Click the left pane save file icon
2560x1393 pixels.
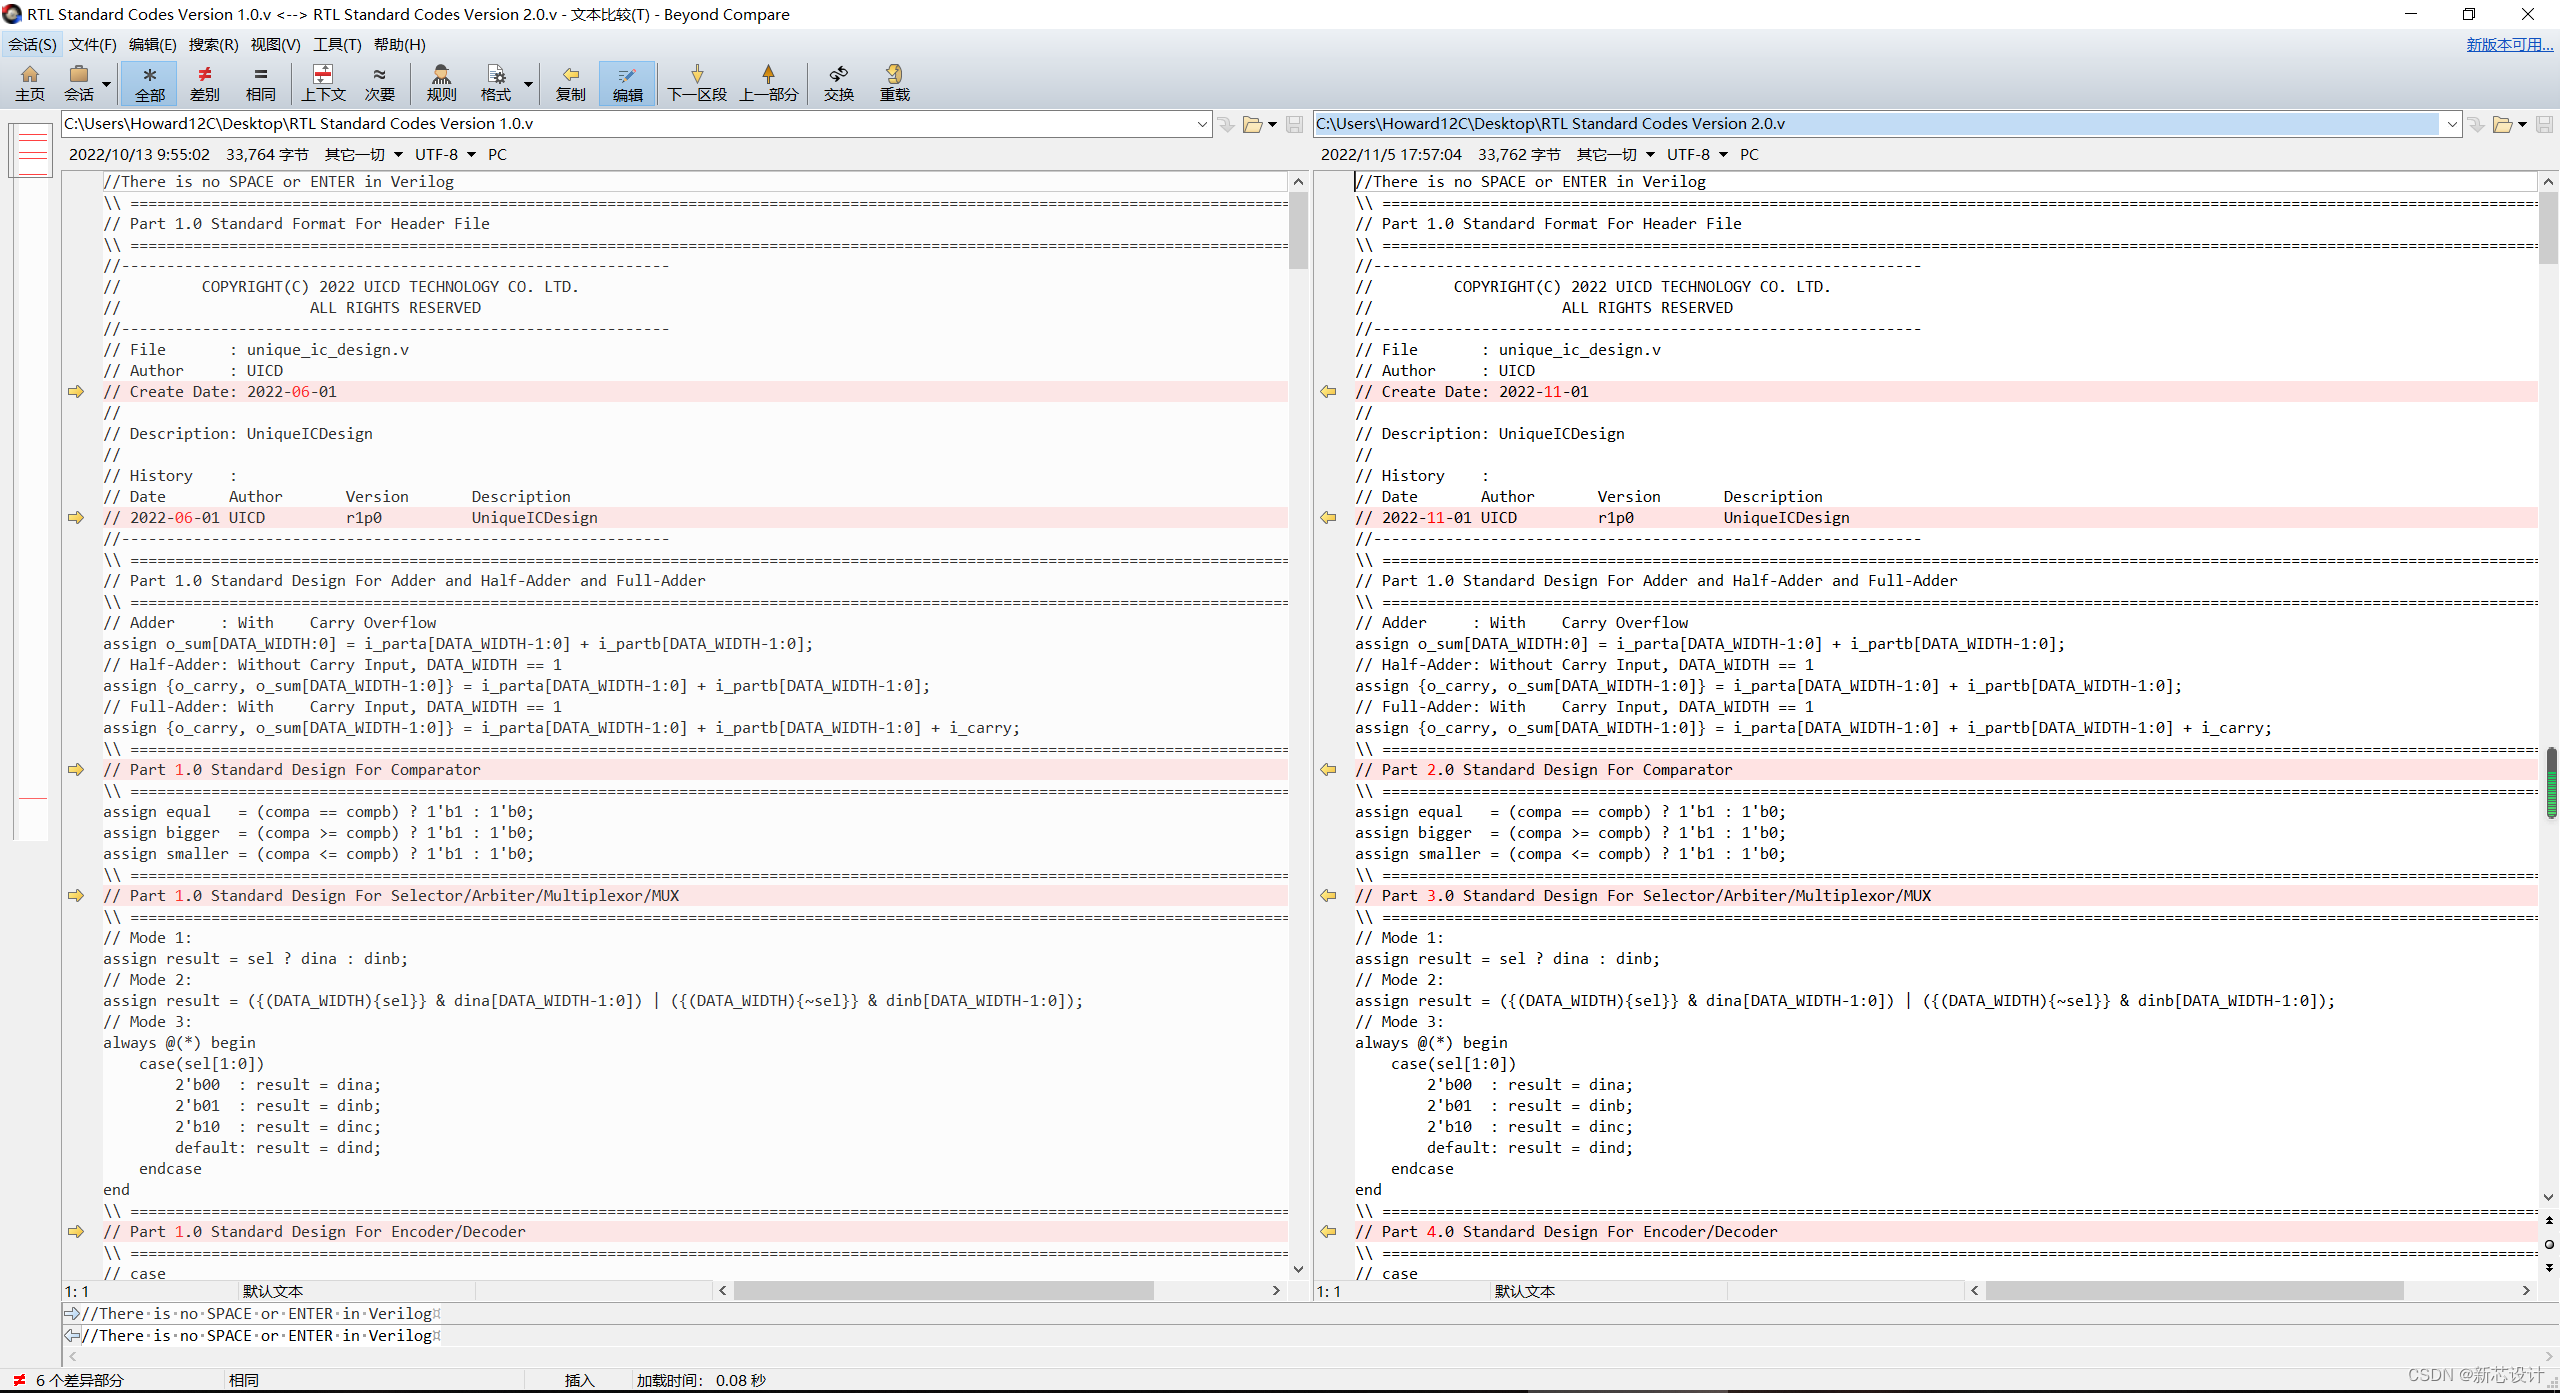[1294, 124]
